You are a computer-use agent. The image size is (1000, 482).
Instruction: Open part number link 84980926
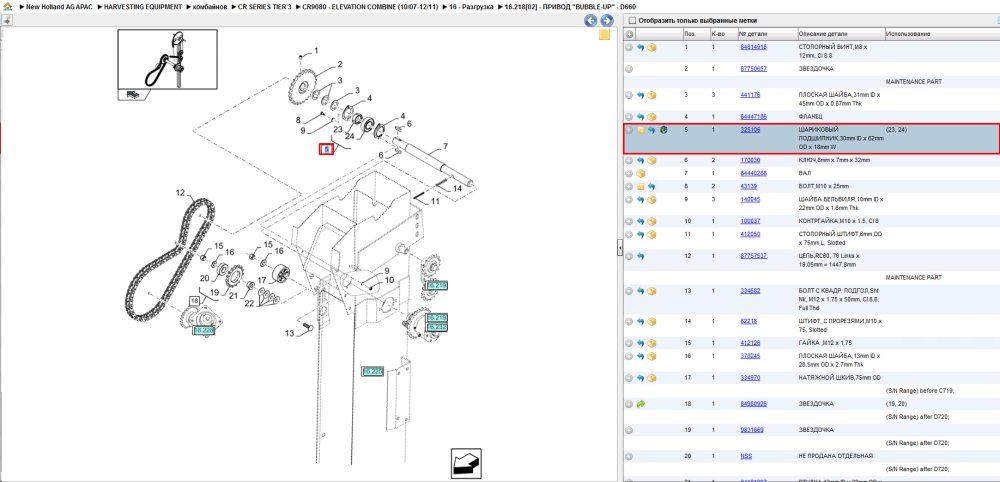point(753,404)
